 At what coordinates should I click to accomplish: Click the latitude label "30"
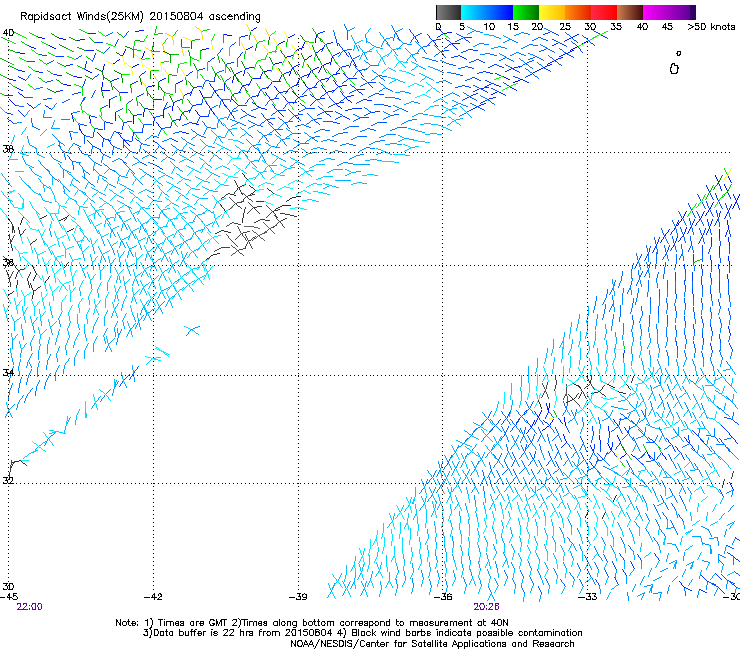(x=8, y=586)
